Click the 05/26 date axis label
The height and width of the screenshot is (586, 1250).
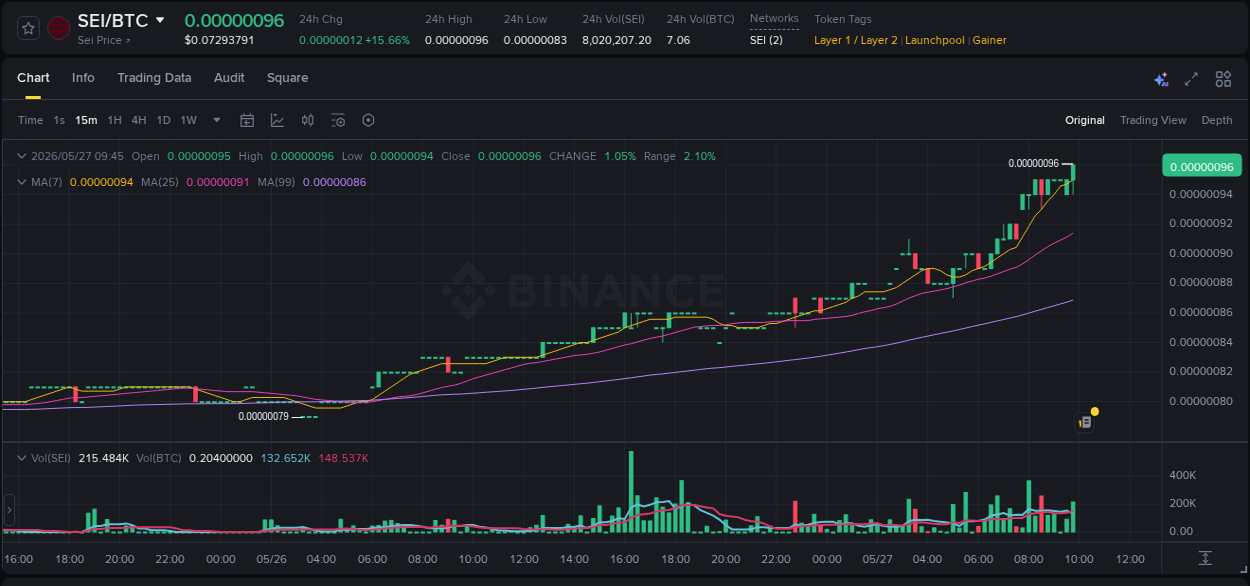(271, 559)
